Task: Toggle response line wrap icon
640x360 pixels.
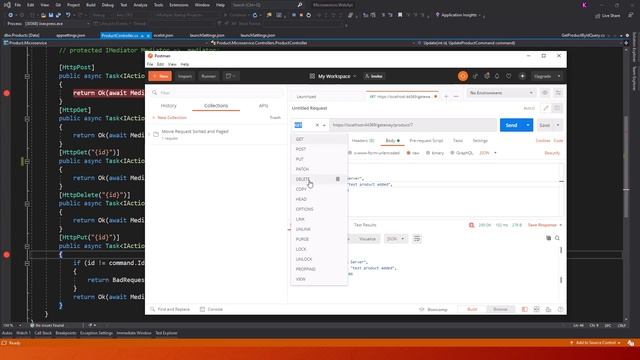Action: tap(417, 239)
